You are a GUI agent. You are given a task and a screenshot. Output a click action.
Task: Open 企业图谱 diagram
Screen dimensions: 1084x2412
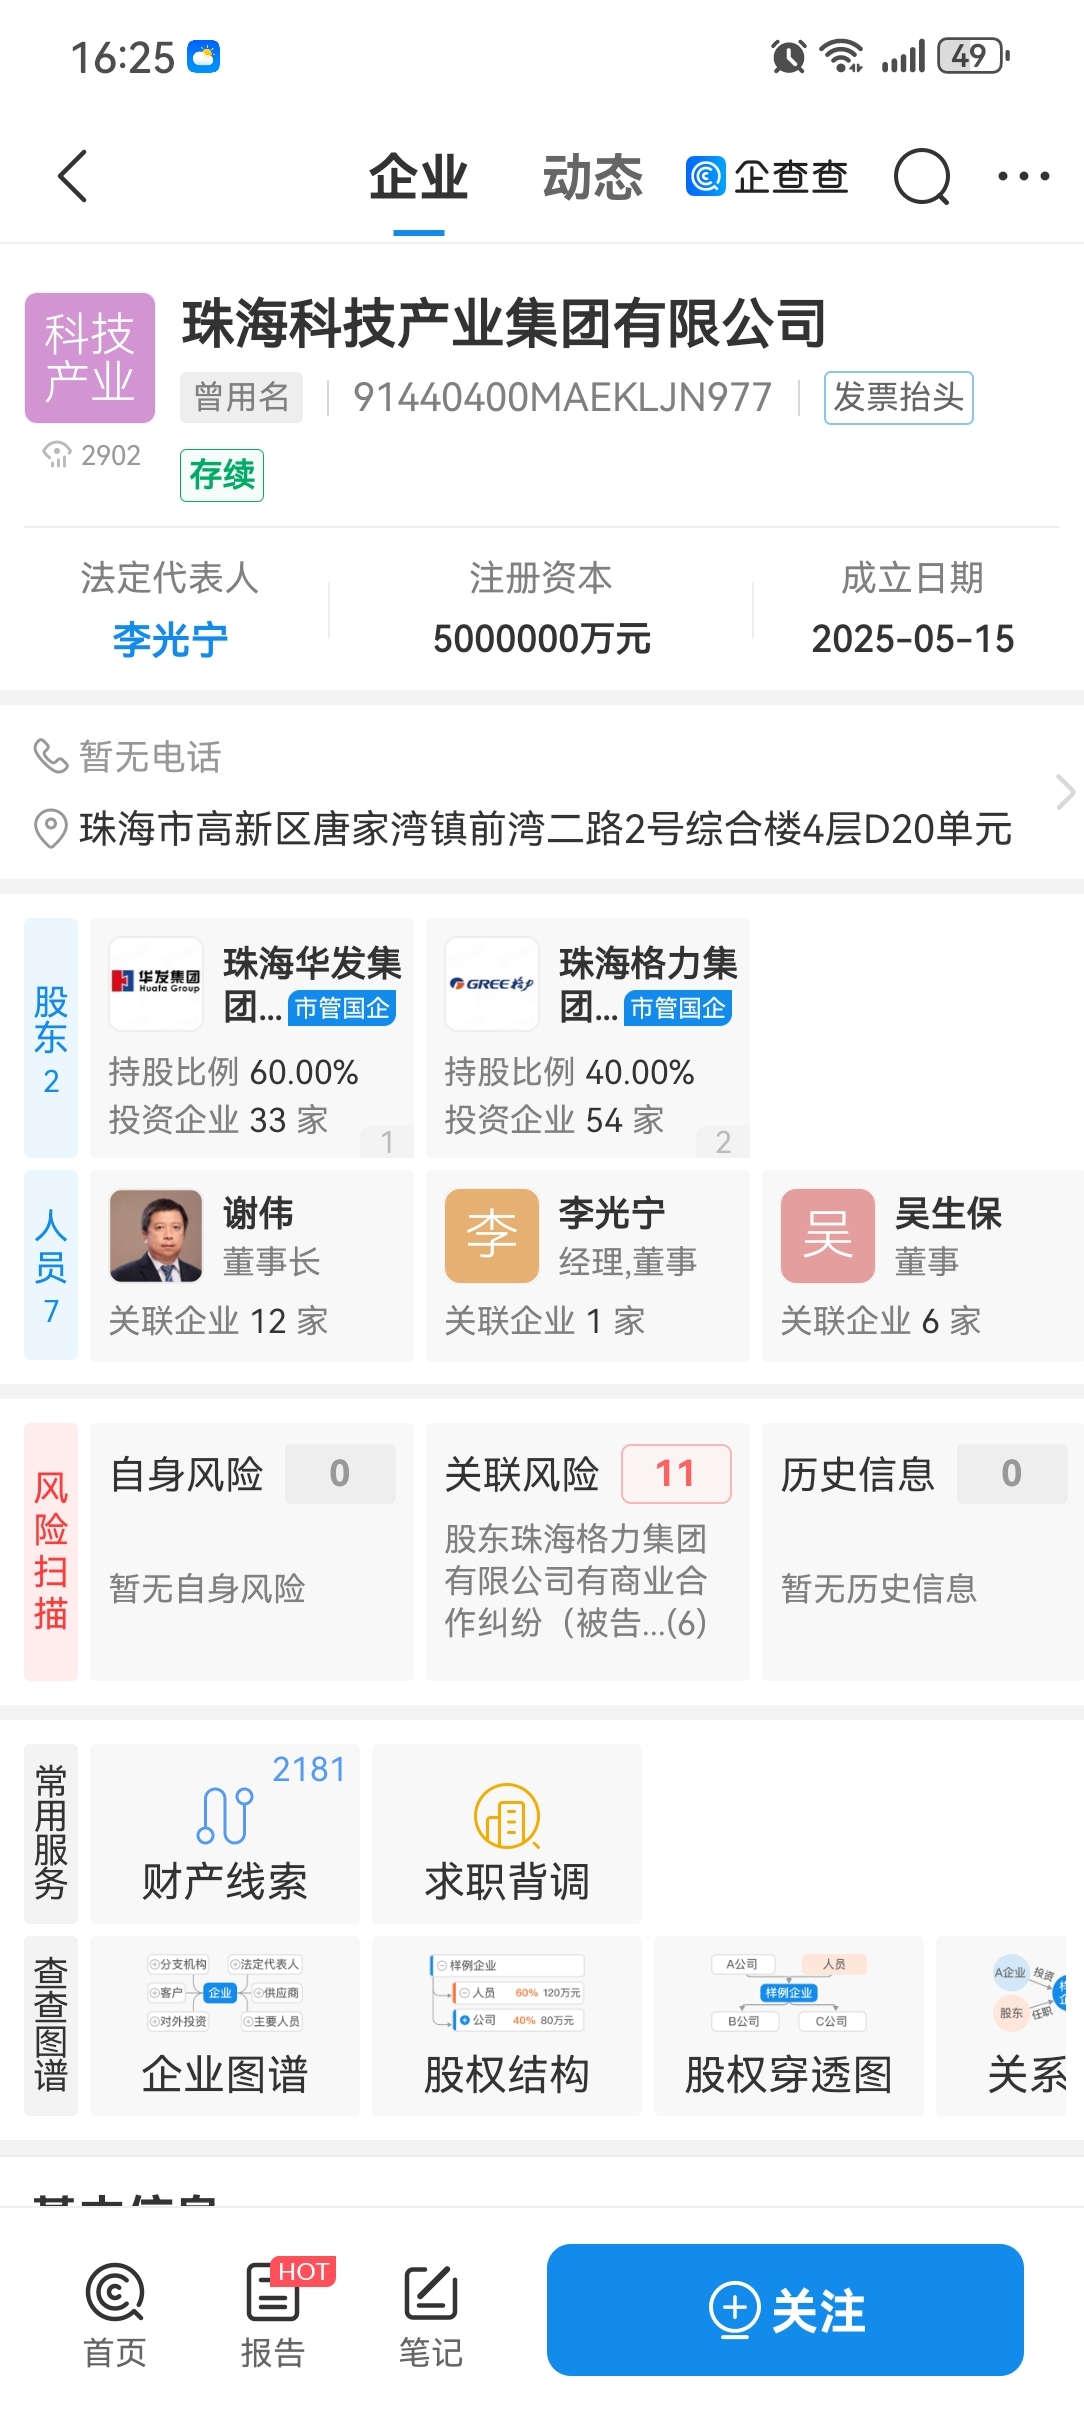click(225, 2025)
